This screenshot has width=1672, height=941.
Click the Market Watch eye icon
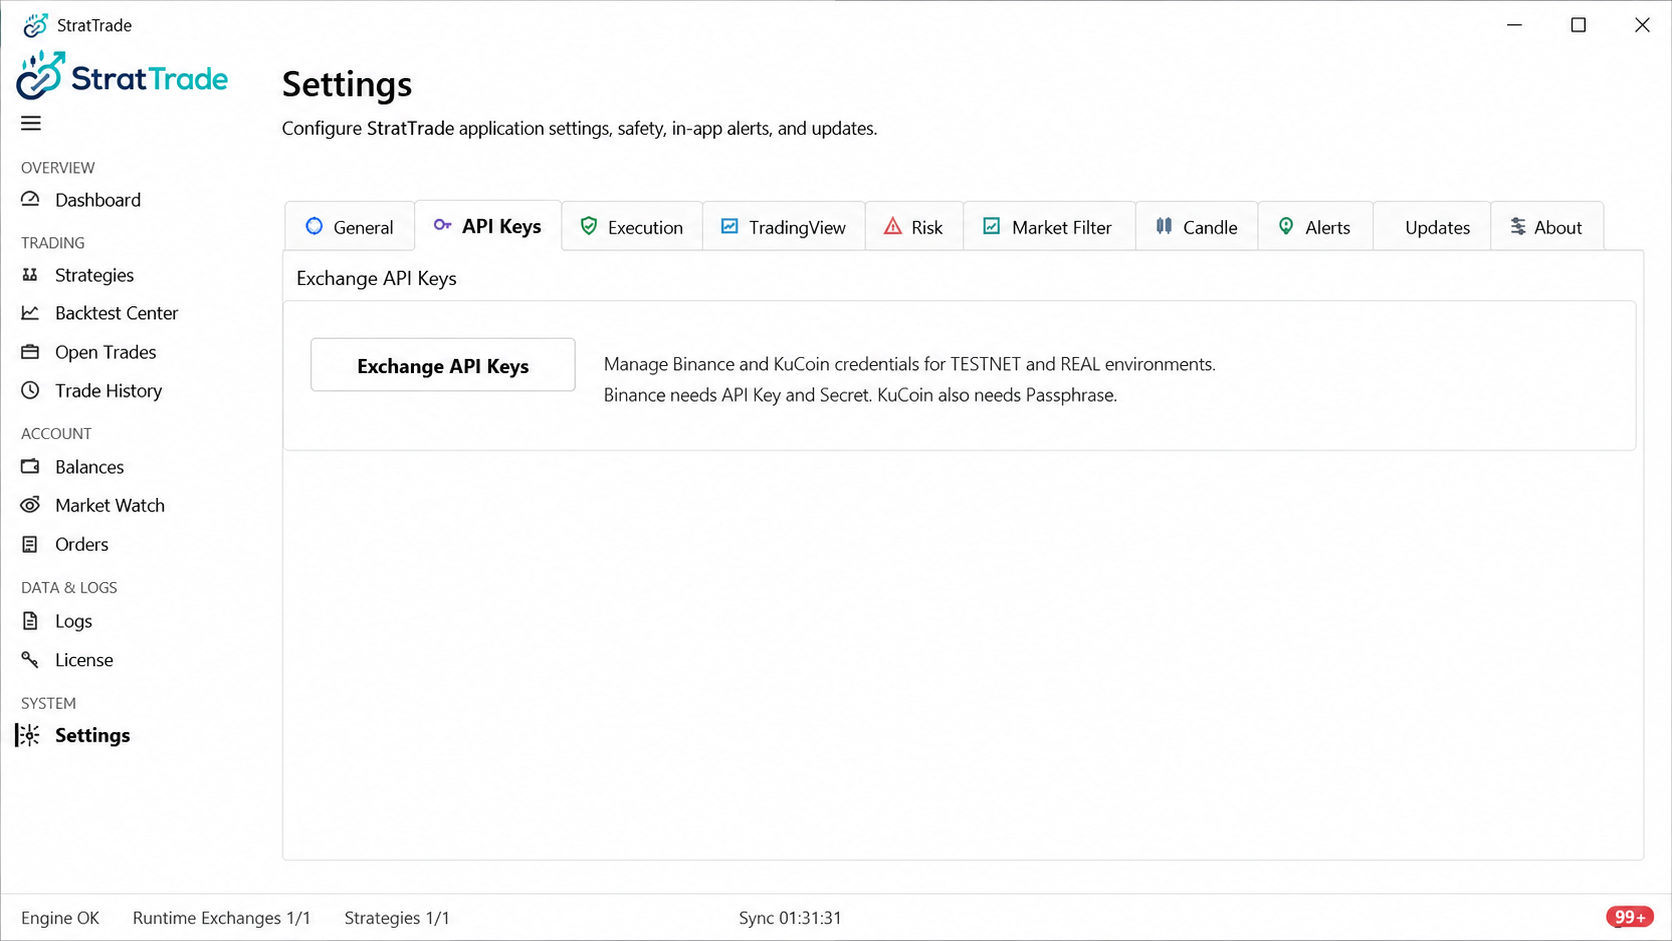[x=30, y=505]
